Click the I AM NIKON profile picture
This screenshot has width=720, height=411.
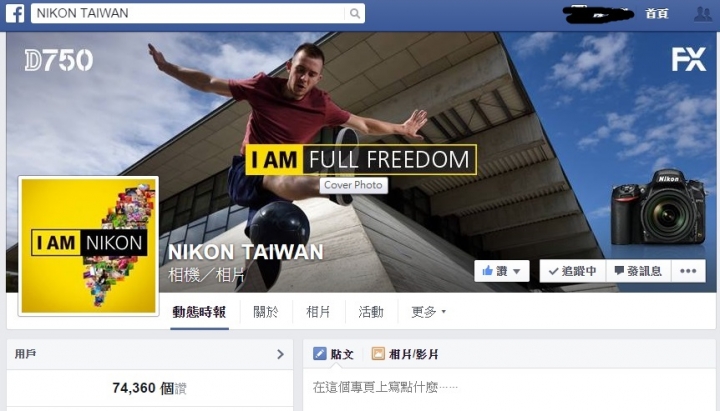(x=89, y=246)
